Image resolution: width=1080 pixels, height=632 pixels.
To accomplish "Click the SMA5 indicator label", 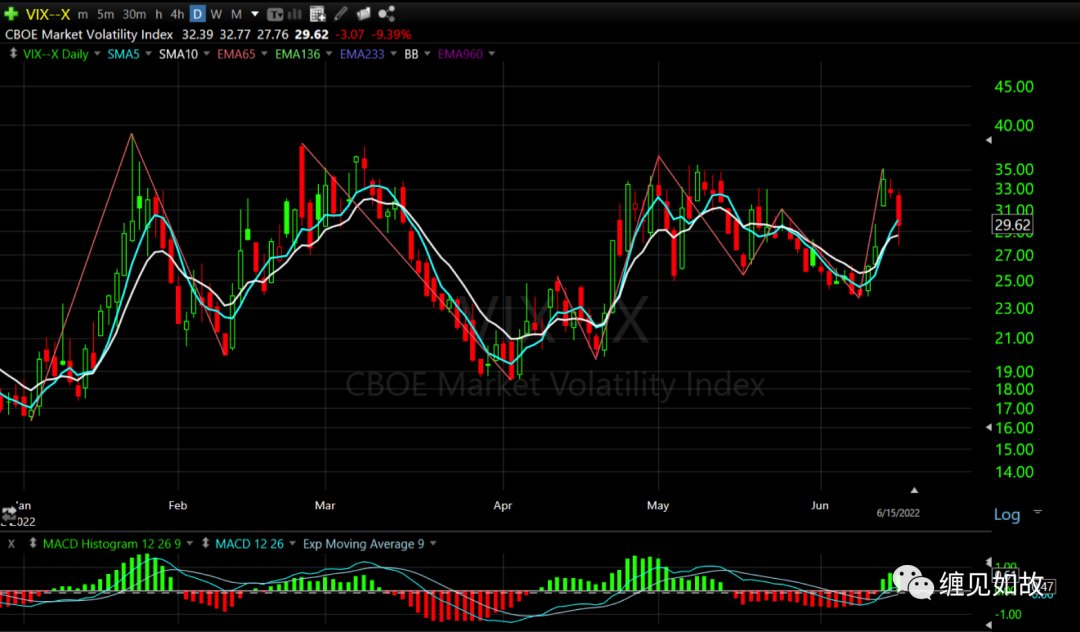I will 123,54.
